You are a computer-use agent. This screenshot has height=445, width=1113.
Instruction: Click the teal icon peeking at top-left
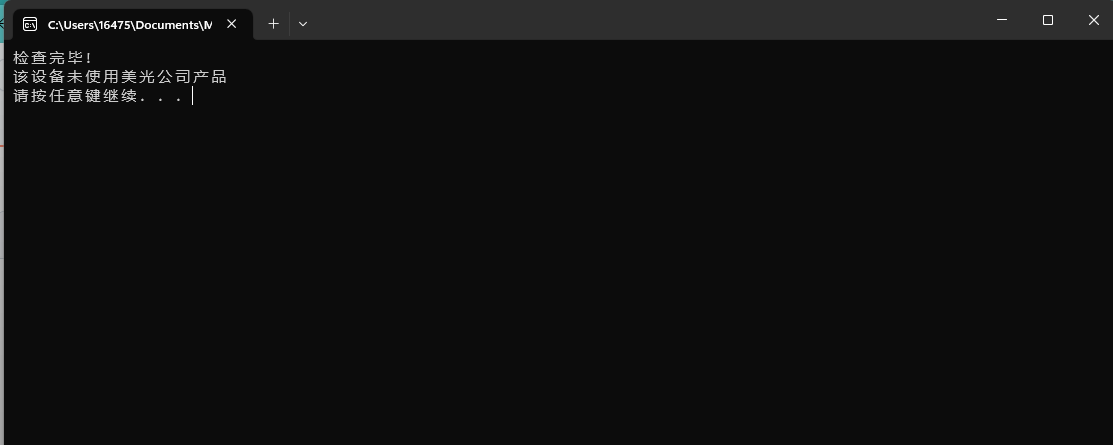click(2, 21)
